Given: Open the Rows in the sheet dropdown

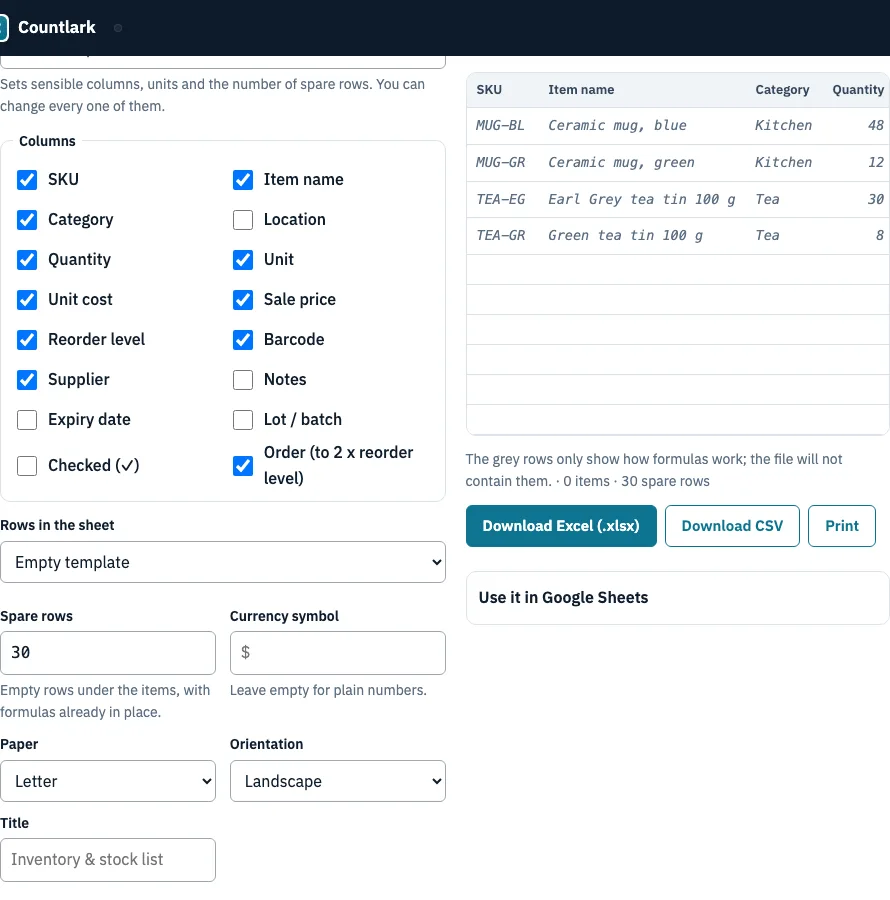Looking at the screenshot, I should (x=223, y=562).
